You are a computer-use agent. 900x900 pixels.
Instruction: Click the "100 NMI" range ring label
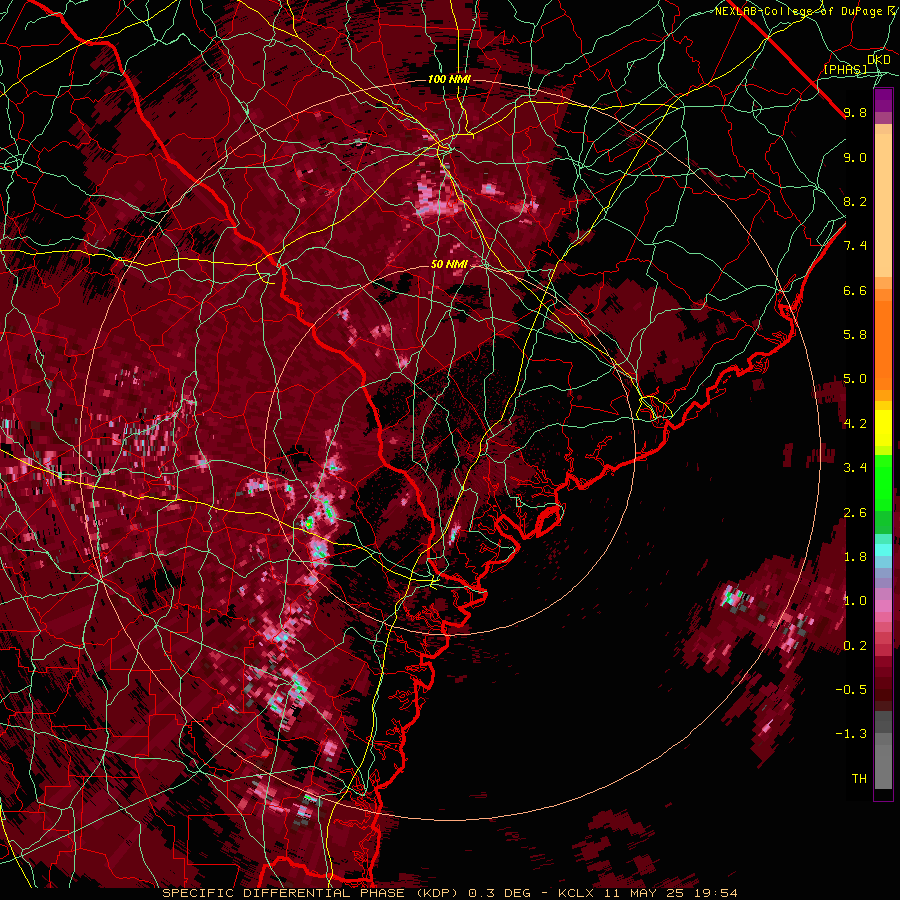[x=449, y=79]
